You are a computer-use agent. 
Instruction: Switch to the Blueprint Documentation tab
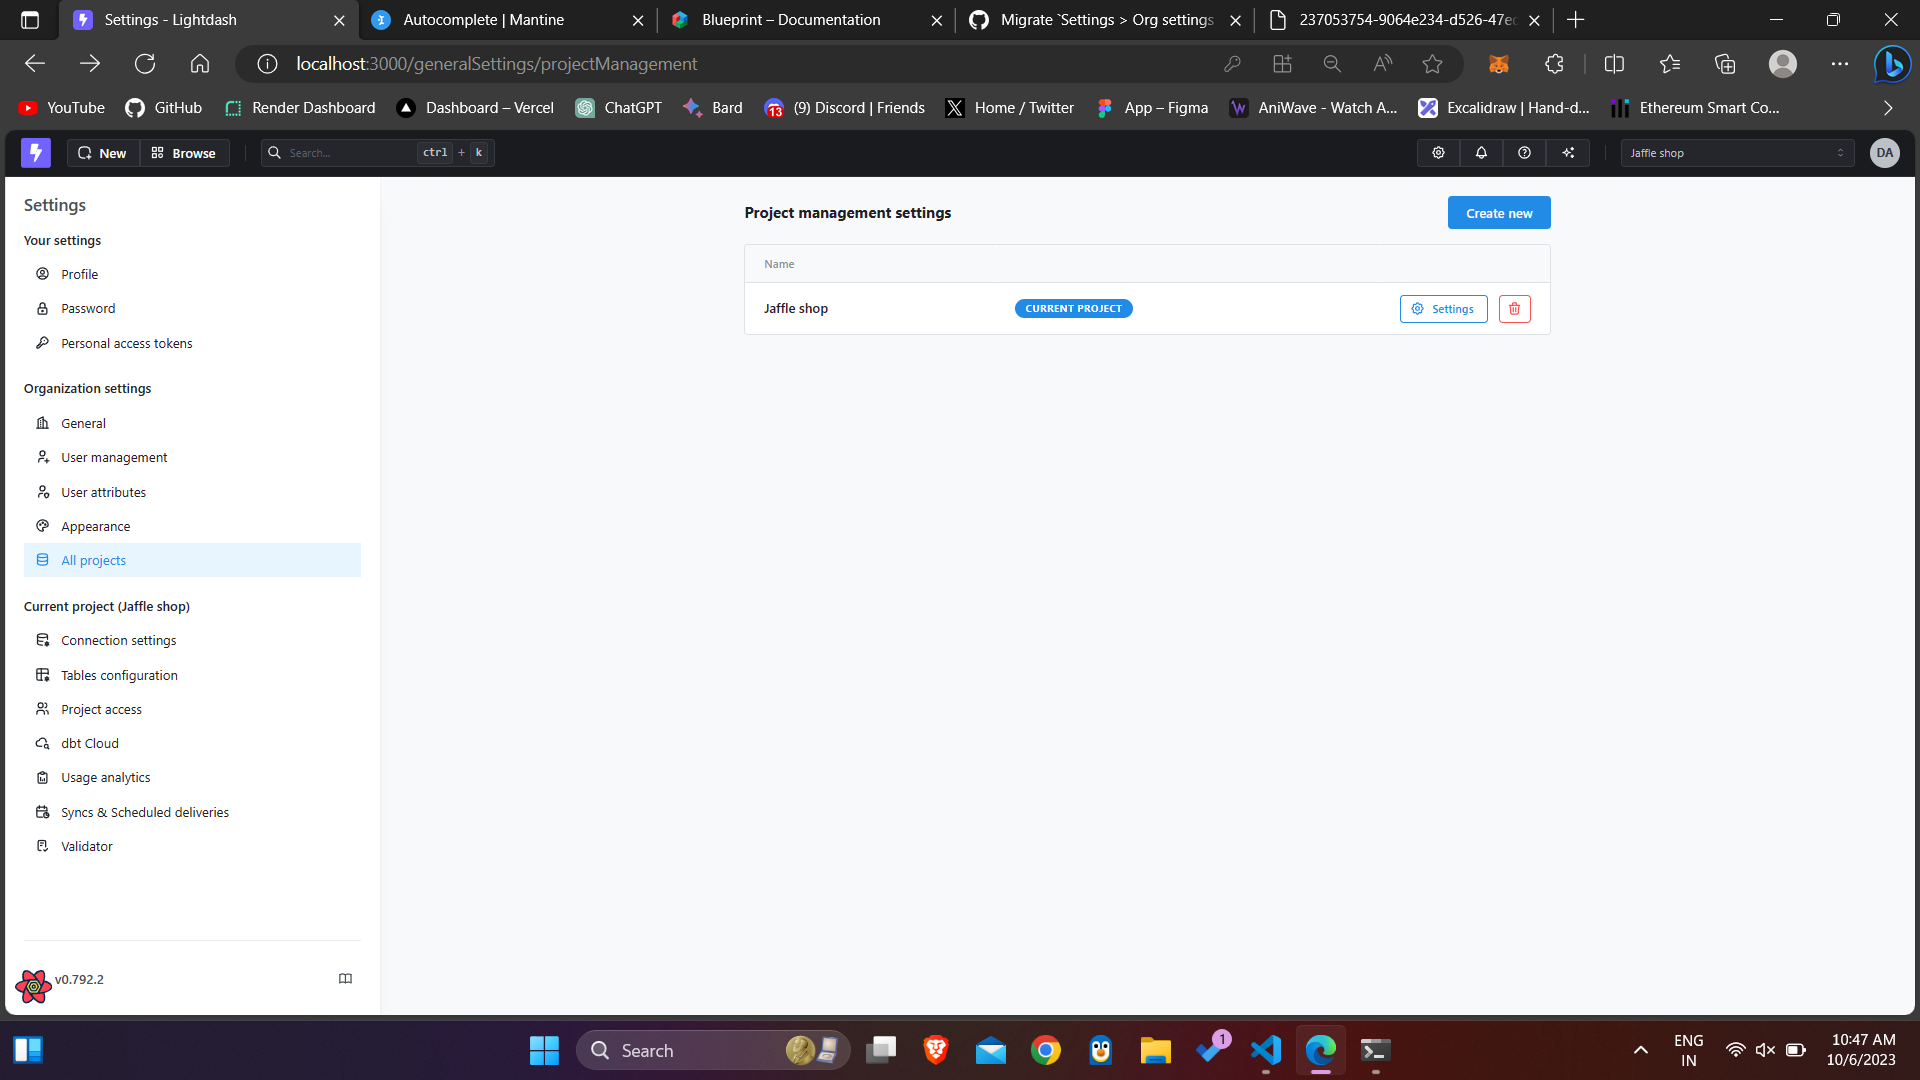(x=790, y=19)
